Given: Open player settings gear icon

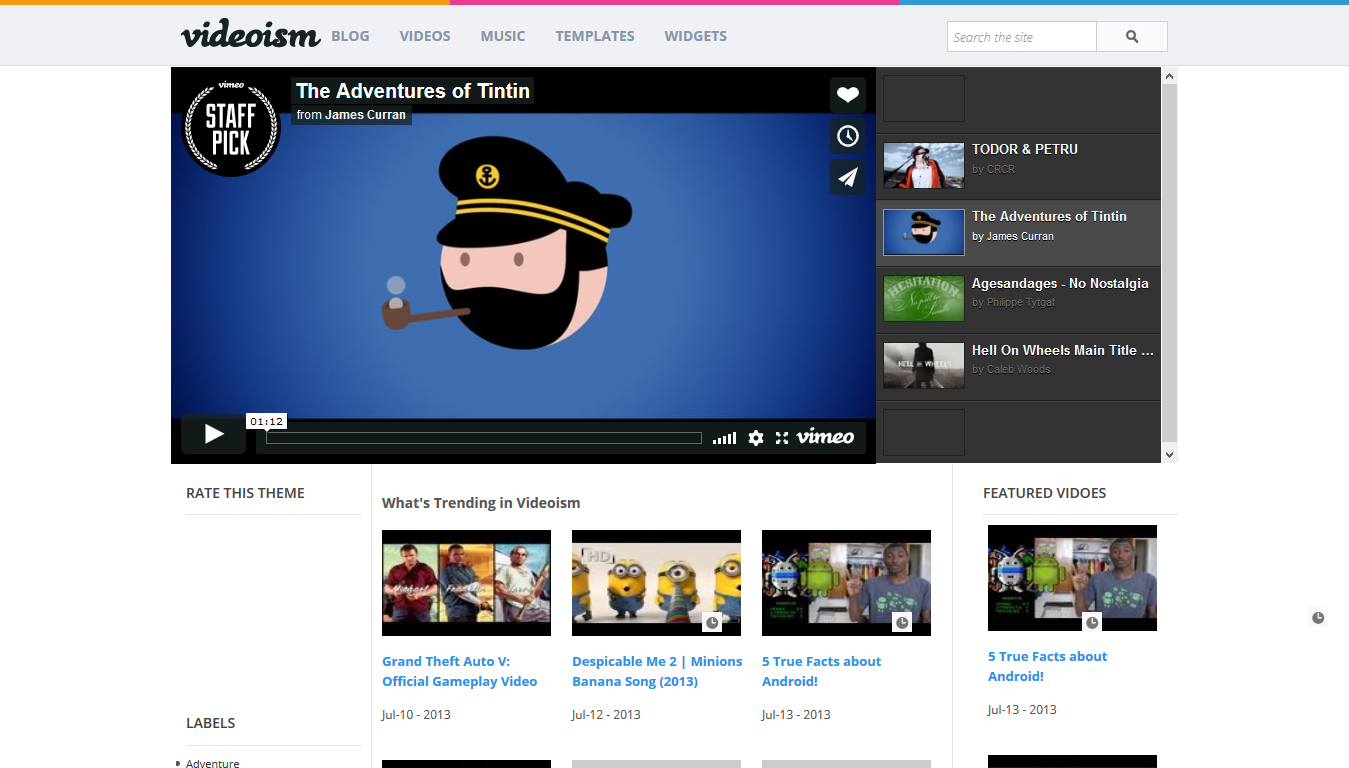Looking at the screenshot, I should tap(756, 438).
